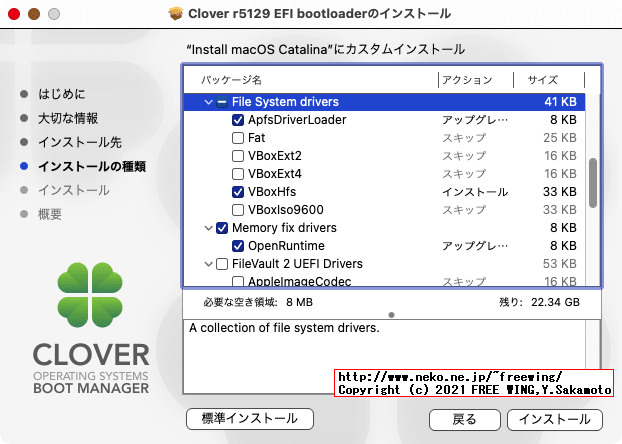This screenshot has width=622, height=444.
Task: Click the 標準インストール button
Action: tap(250, 419)
